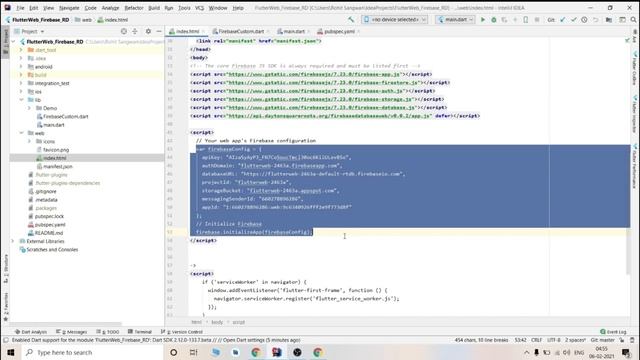
Task: Open Project Structure folder icon in toolbar
Action: (x=609, y=20)
